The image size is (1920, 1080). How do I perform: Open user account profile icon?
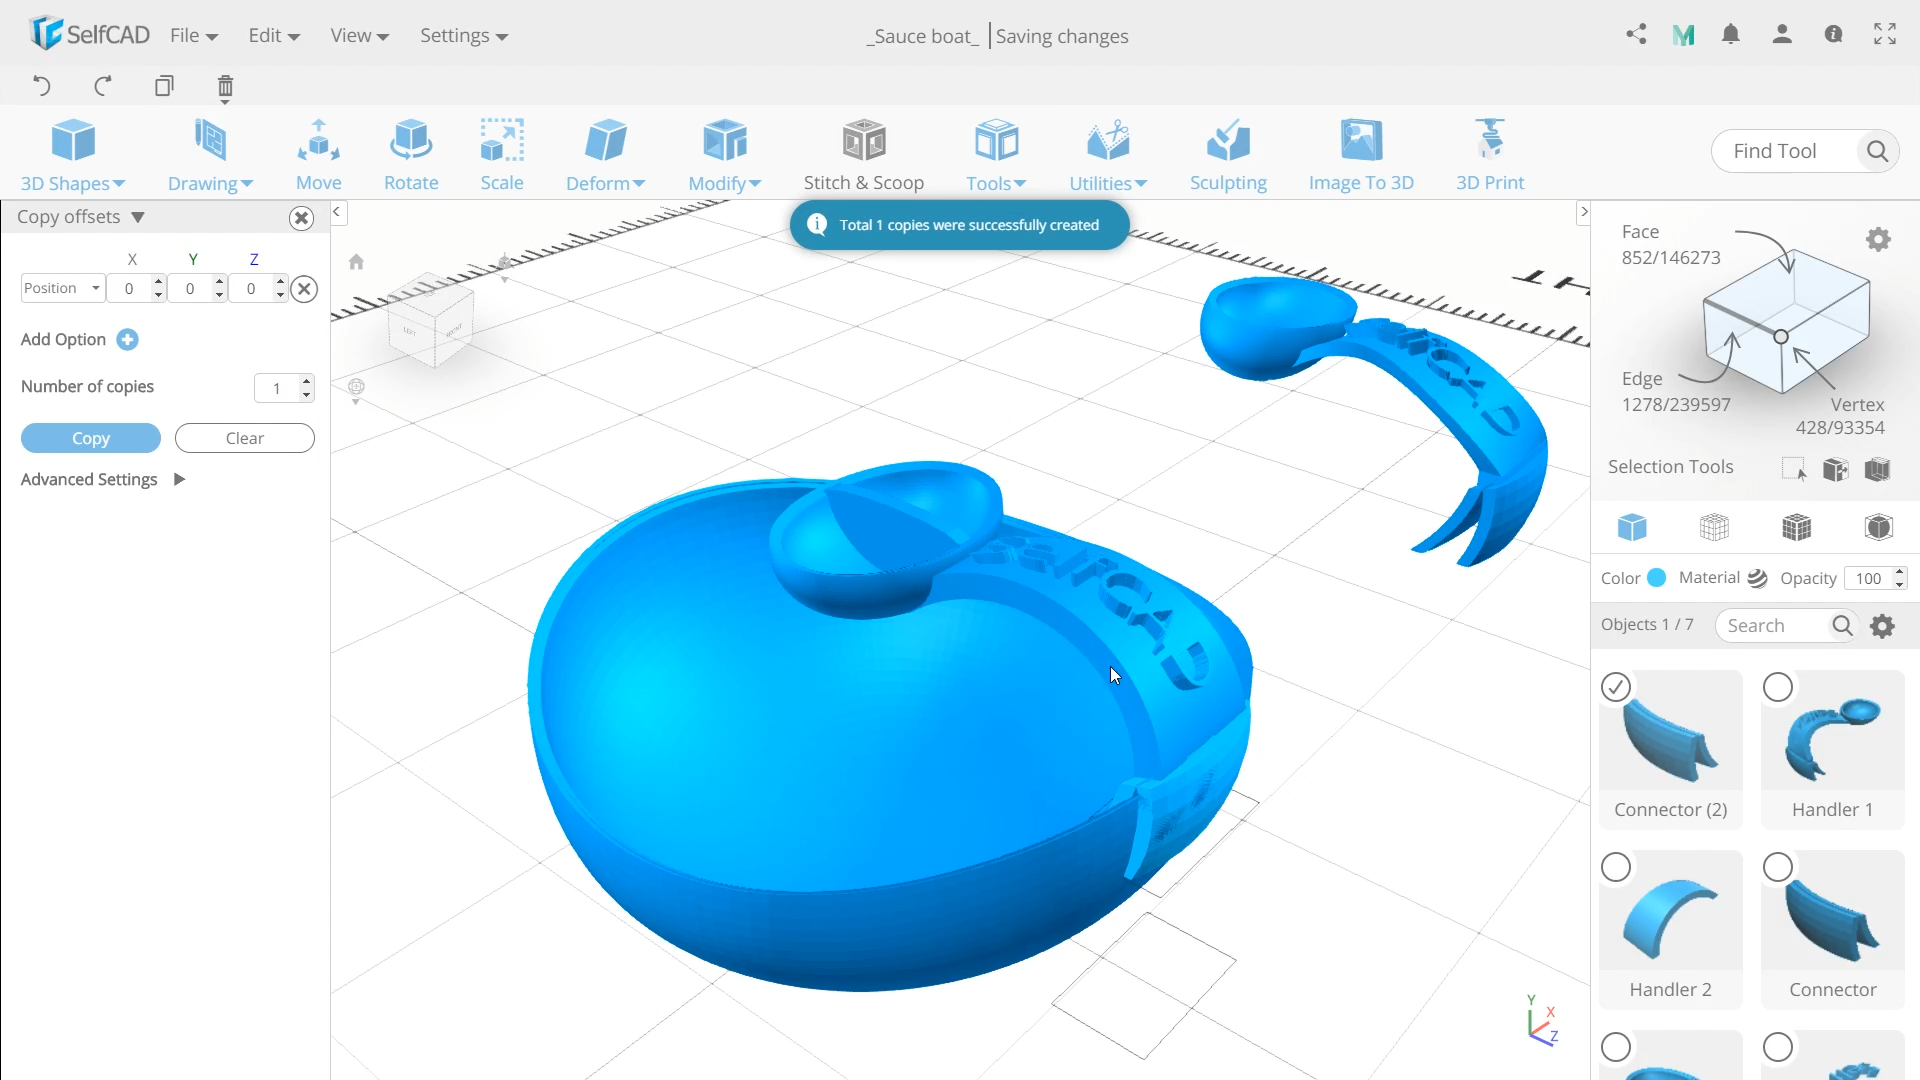[x=1782, y=35]
